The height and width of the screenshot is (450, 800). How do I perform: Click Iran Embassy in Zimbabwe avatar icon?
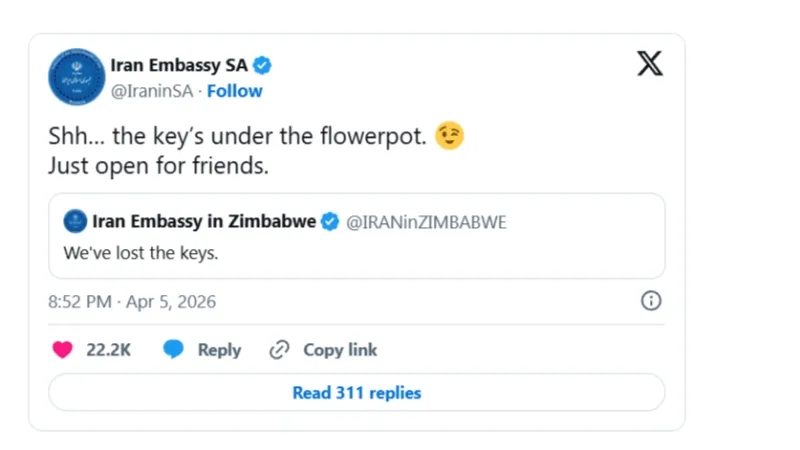click(74, 222)
